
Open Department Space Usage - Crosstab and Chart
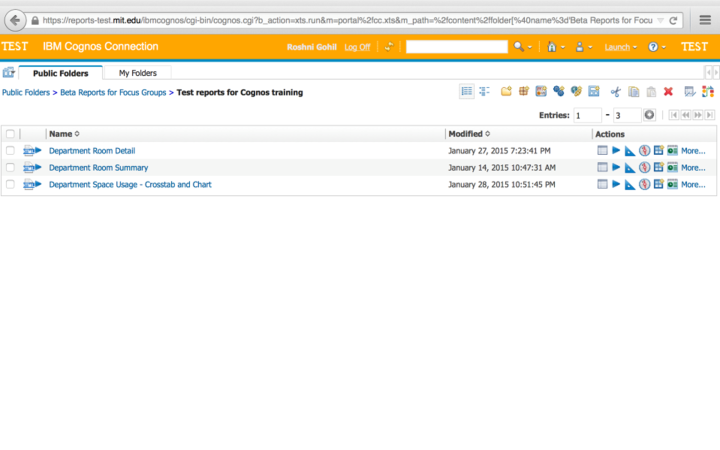click(x=130, y=185)
